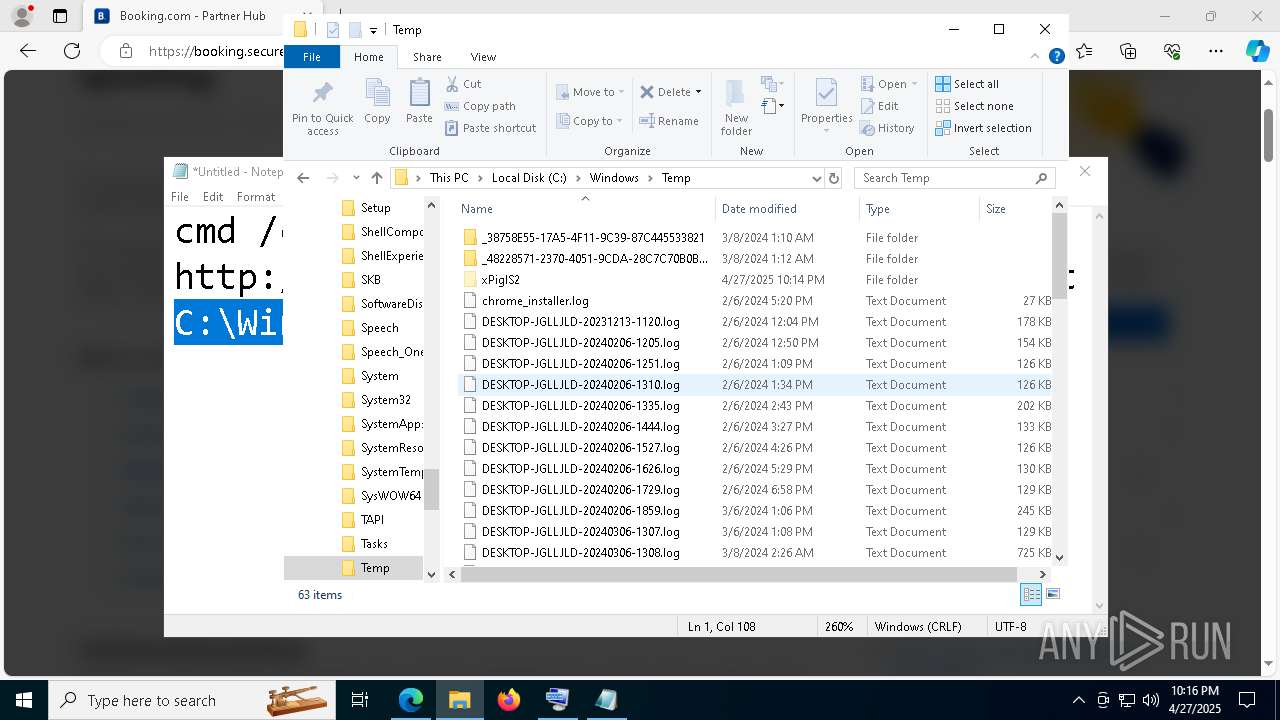Screen dimensions: 1280x720
Task: Sort by Name column header
Action: pyautogui.click(x=586, y=209)
